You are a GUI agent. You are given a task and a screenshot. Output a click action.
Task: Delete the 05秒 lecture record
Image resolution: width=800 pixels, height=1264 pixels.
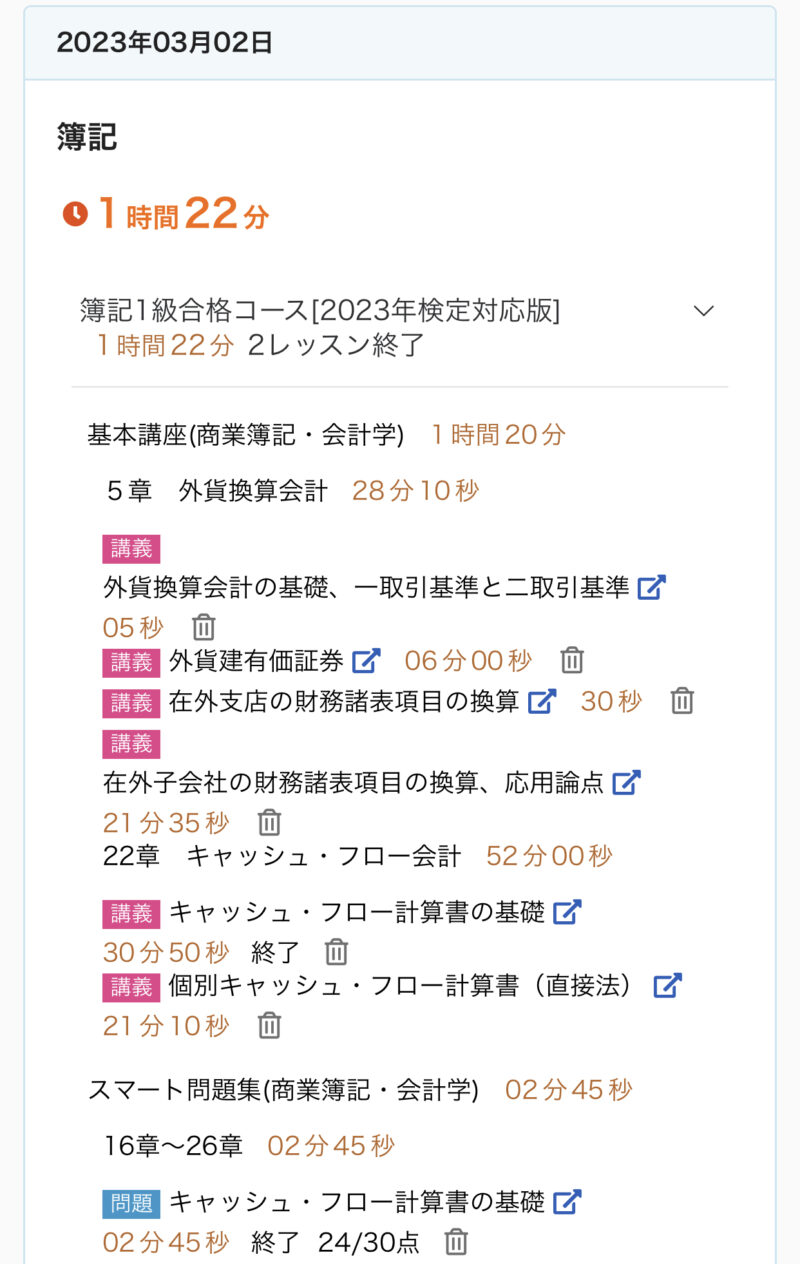(x=204, y=628)
